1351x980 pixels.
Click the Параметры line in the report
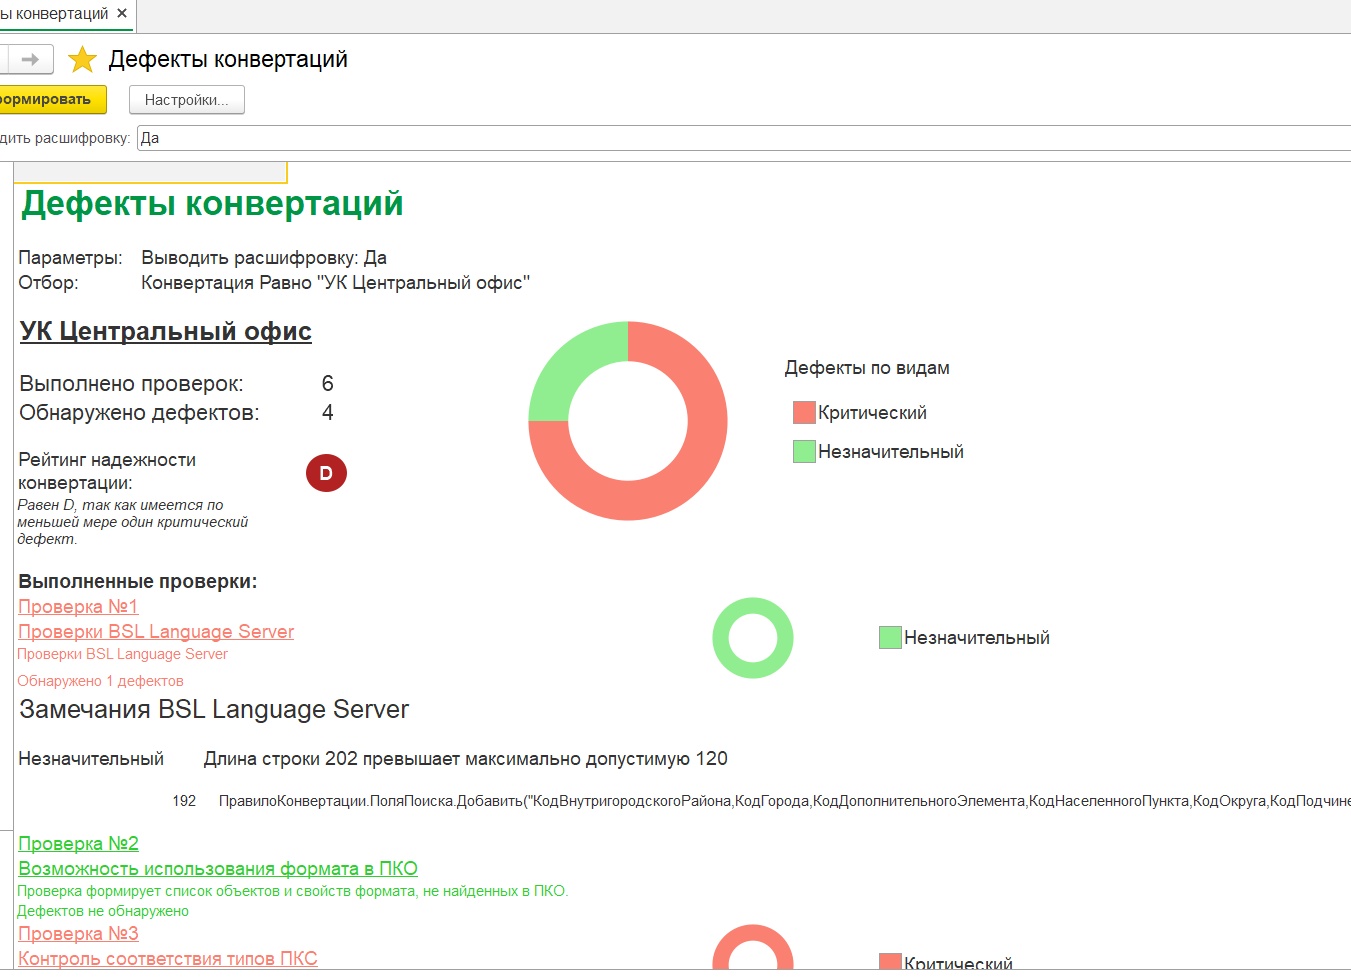(x=202, y=258)
